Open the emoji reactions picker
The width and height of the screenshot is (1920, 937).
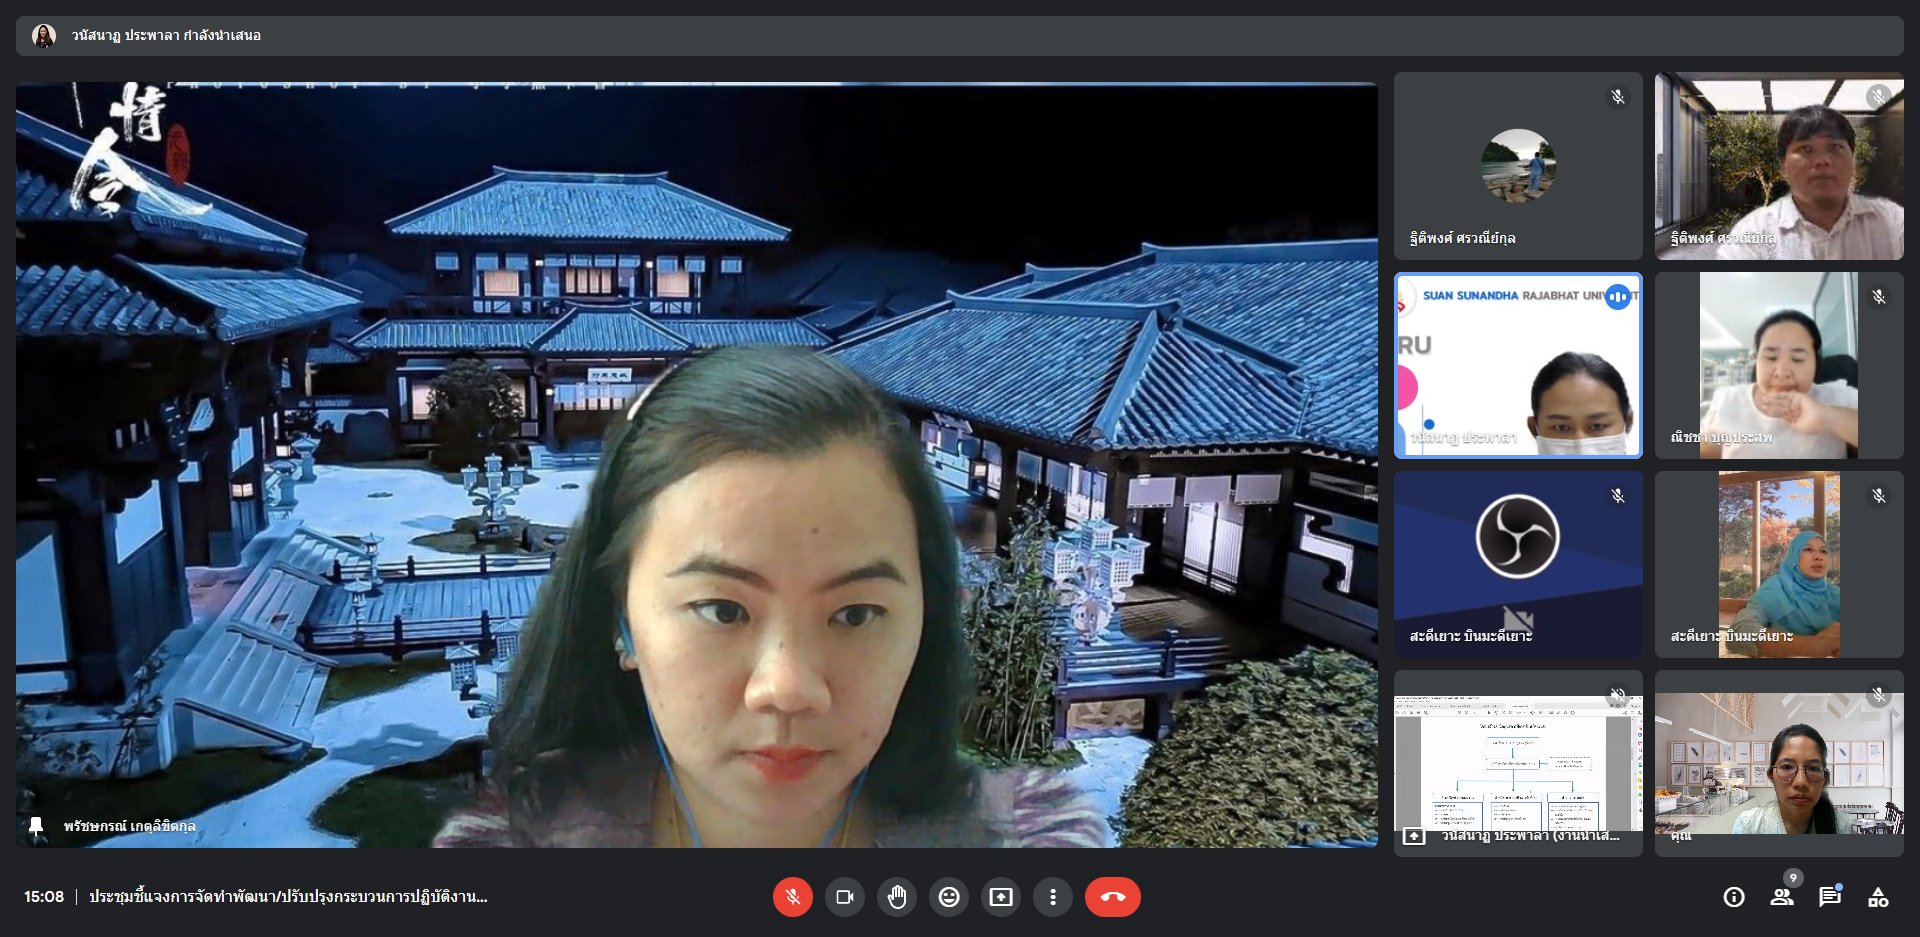point(949,897)
